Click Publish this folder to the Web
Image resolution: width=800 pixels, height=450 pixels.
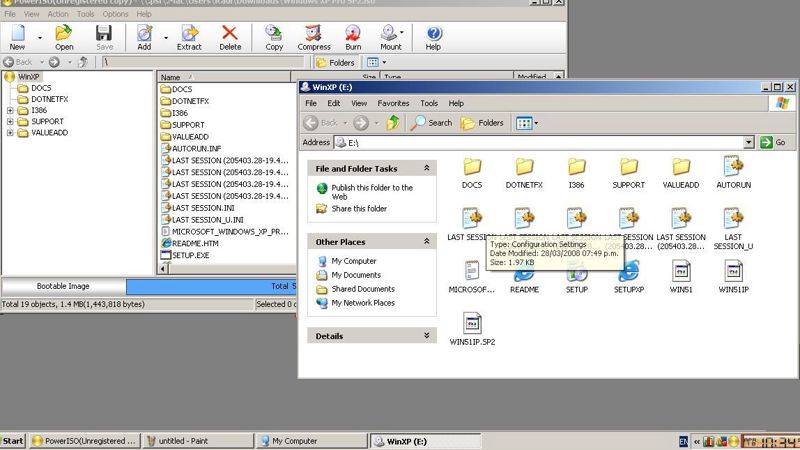(372, 192)
